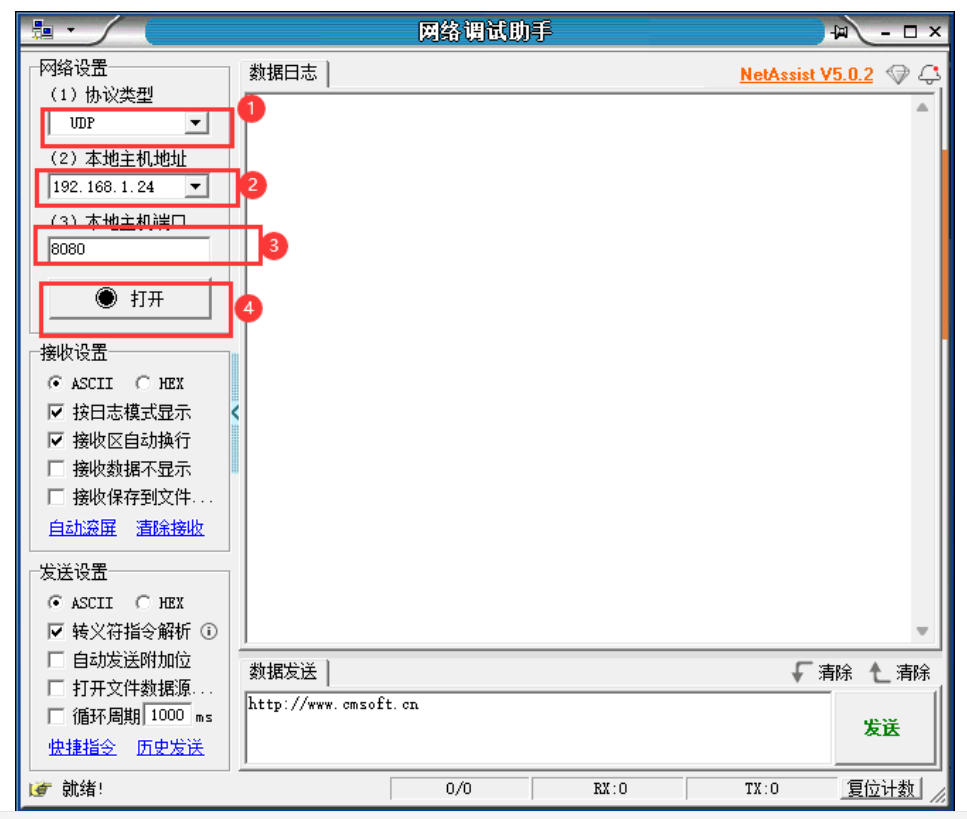The height and width of the screenshot is (819, 967).
Task: Clear log with the down-arrow 清除 button
Action: 822,672
